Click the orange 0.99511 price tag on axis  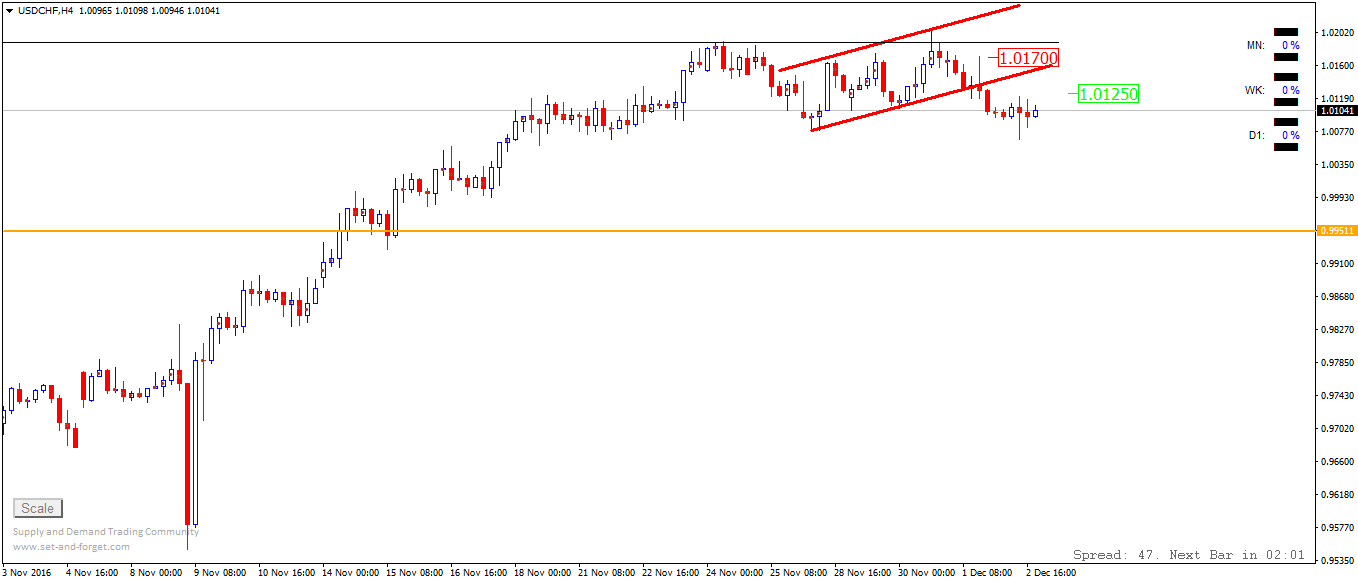pos(1337,230)
